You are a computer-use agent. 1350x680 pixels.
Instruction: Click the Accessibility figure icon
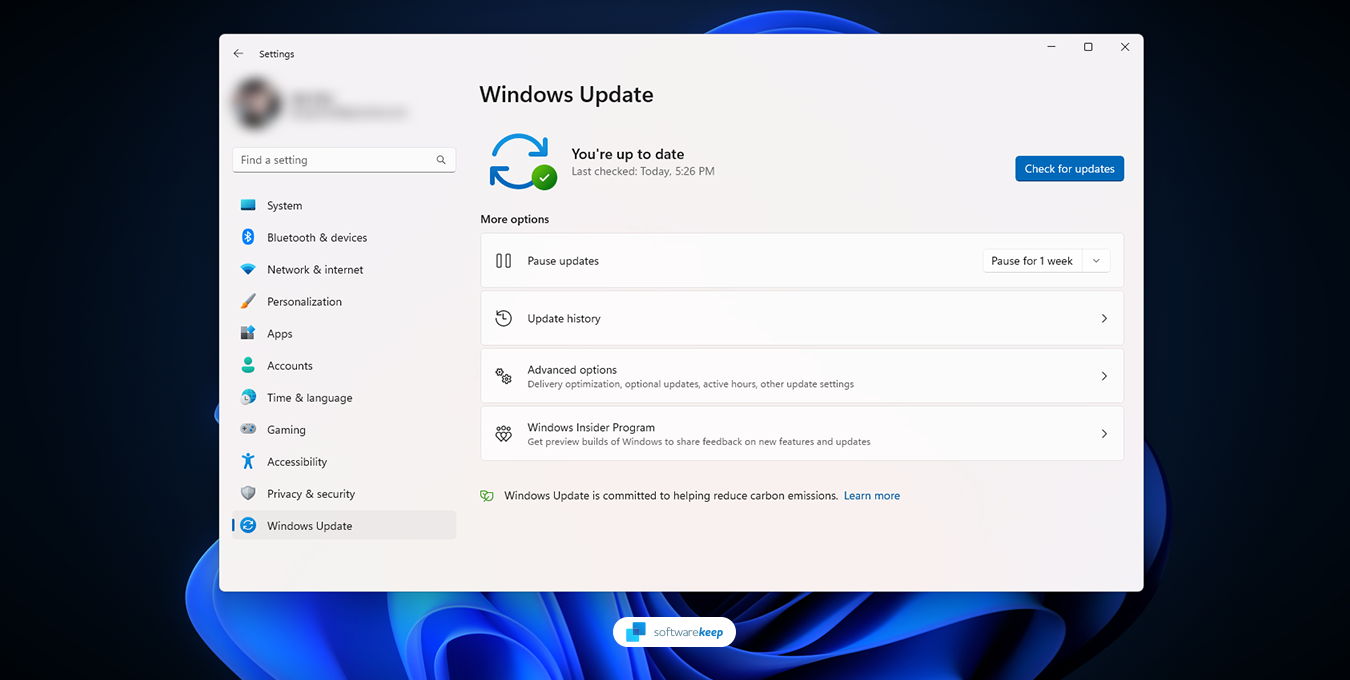coord(248,461)
